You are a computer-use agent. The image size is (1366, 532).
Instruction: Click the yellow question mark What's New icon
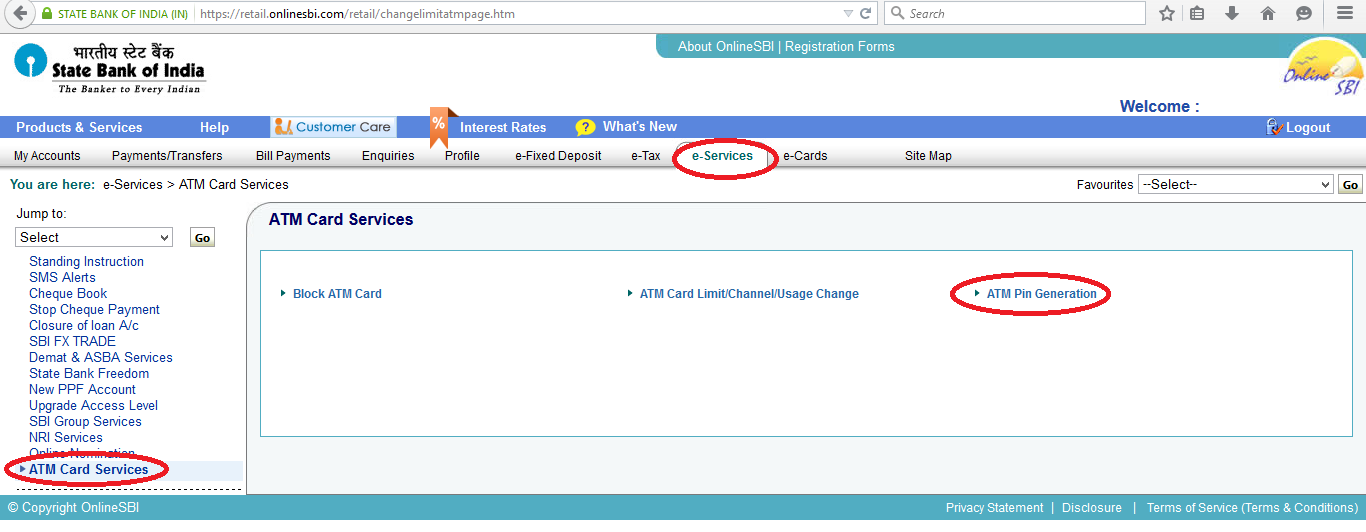click(585, 127)
